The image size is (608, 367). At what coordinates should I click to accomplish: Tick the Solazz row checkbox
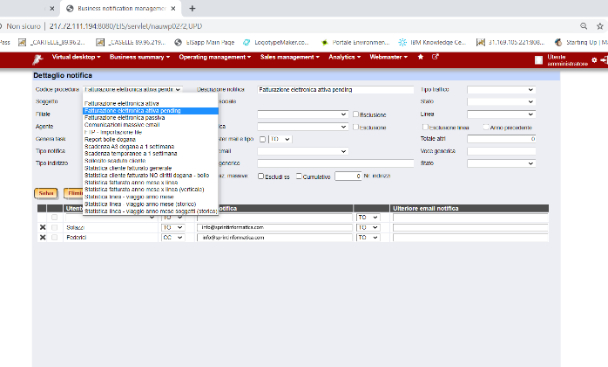pyautogui.click(x=54, y=227)
